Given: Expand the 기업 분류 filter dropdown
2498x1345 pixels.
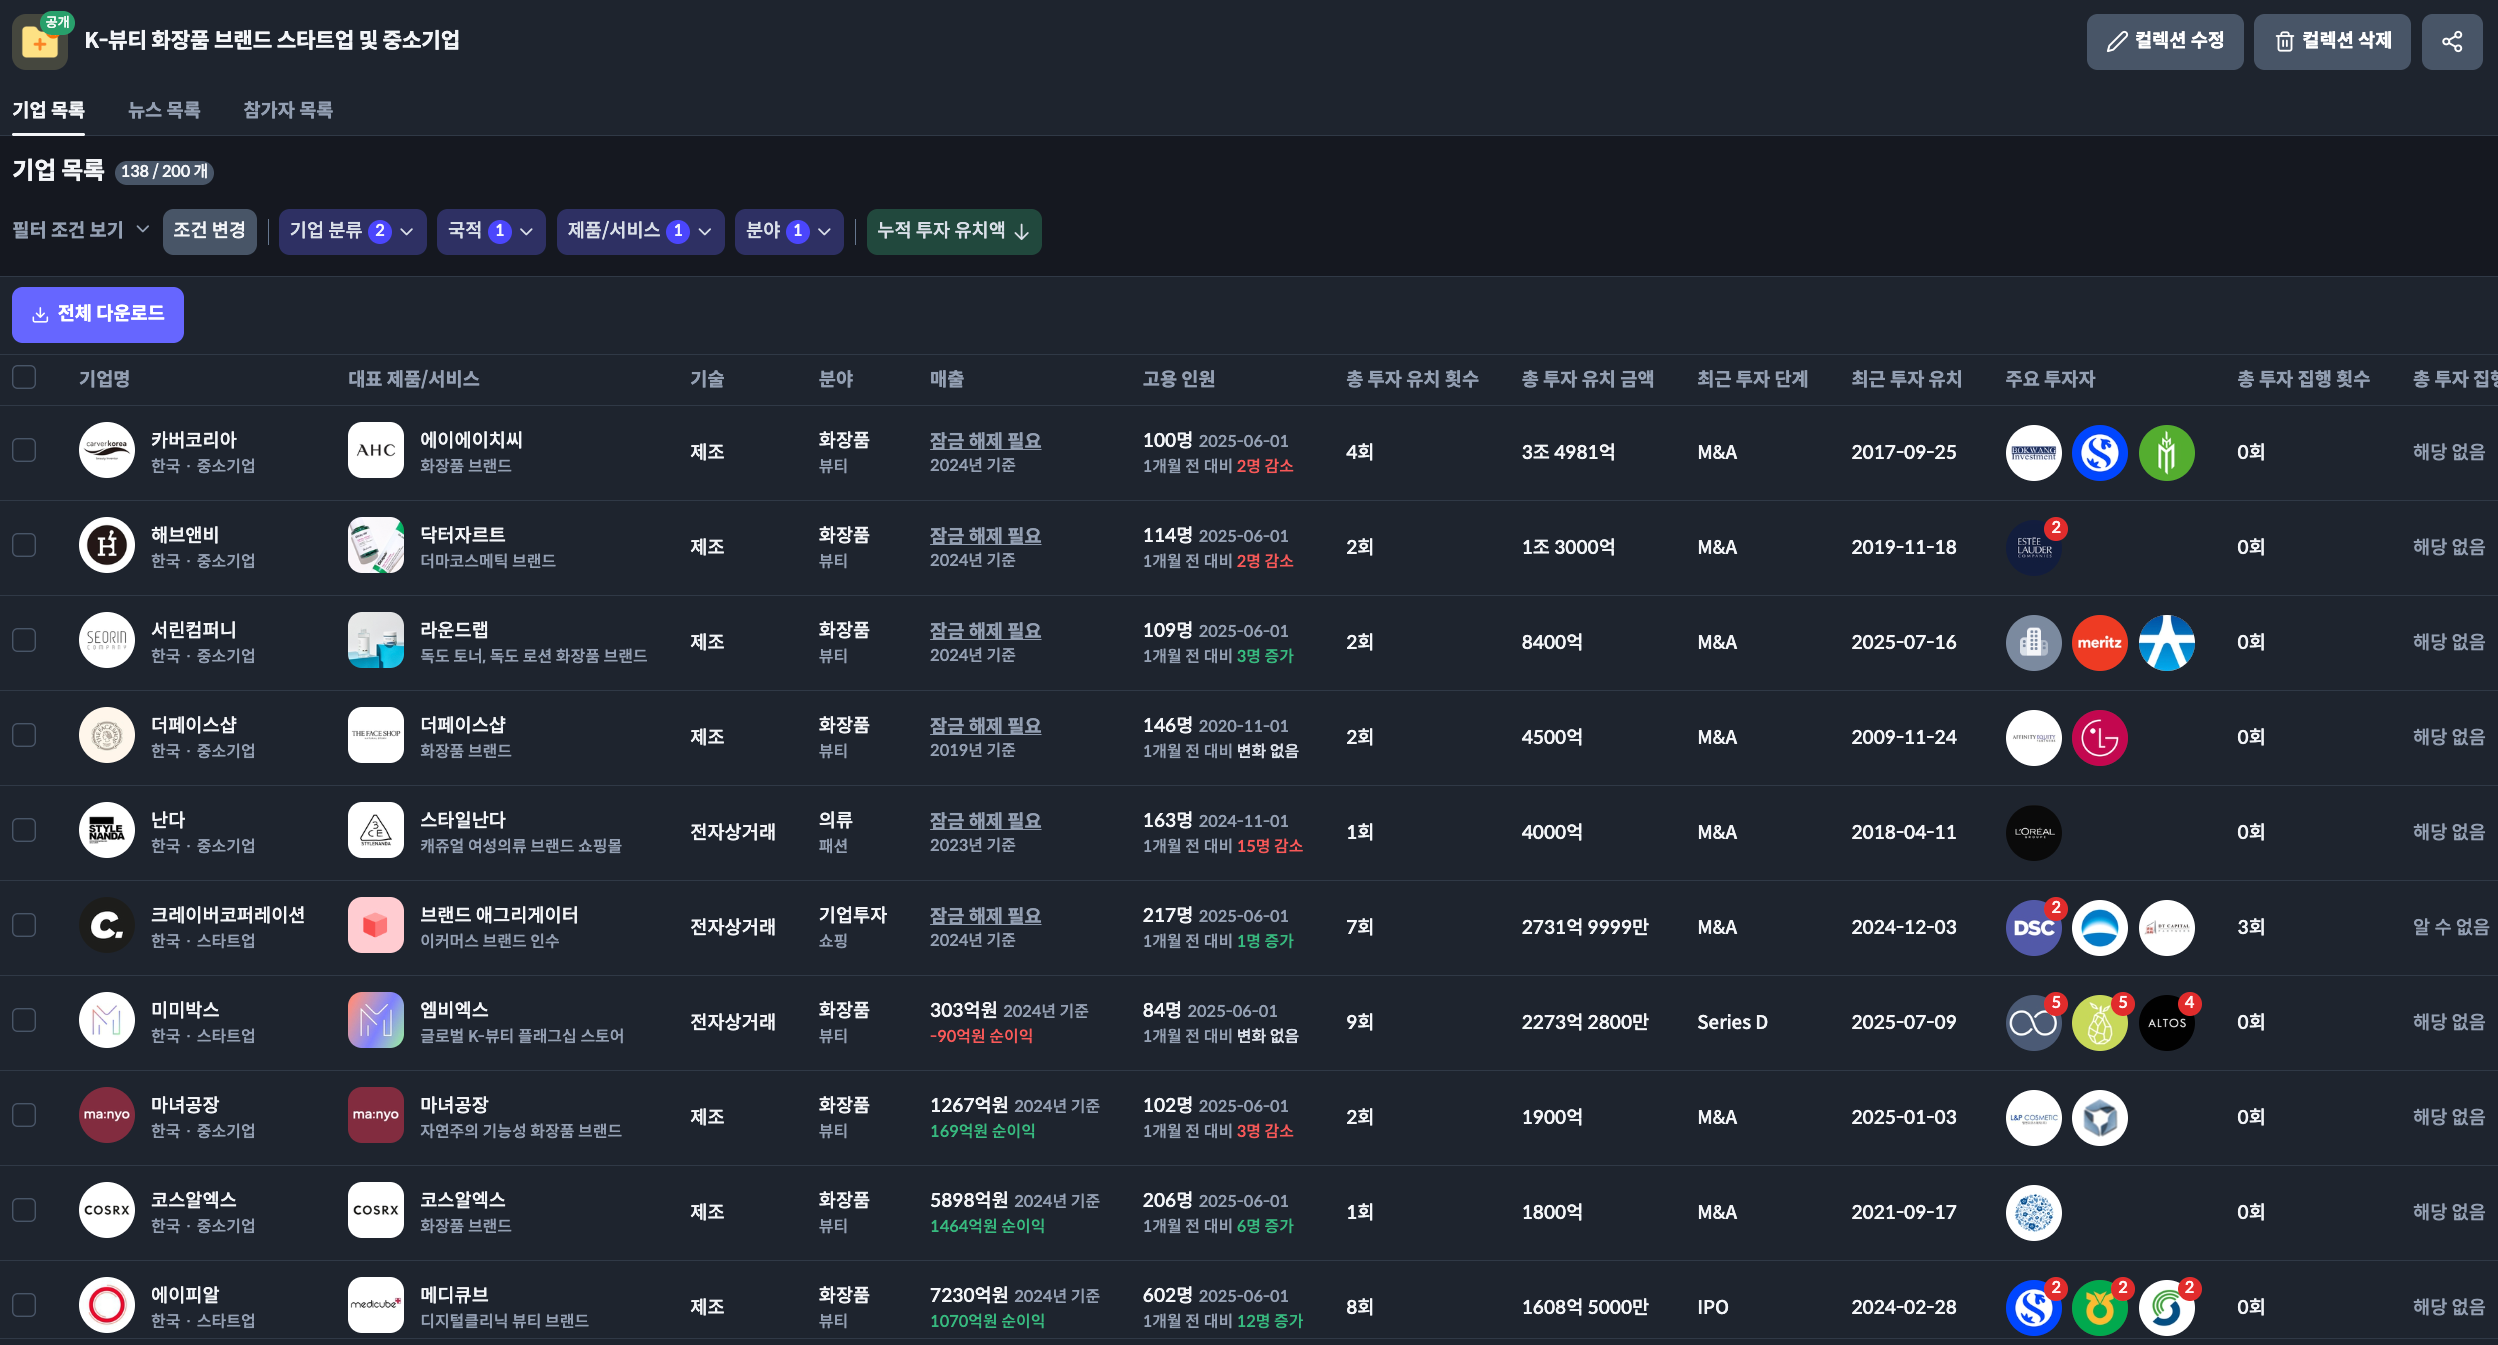Looking at the screenshot, I should point(352,231).
